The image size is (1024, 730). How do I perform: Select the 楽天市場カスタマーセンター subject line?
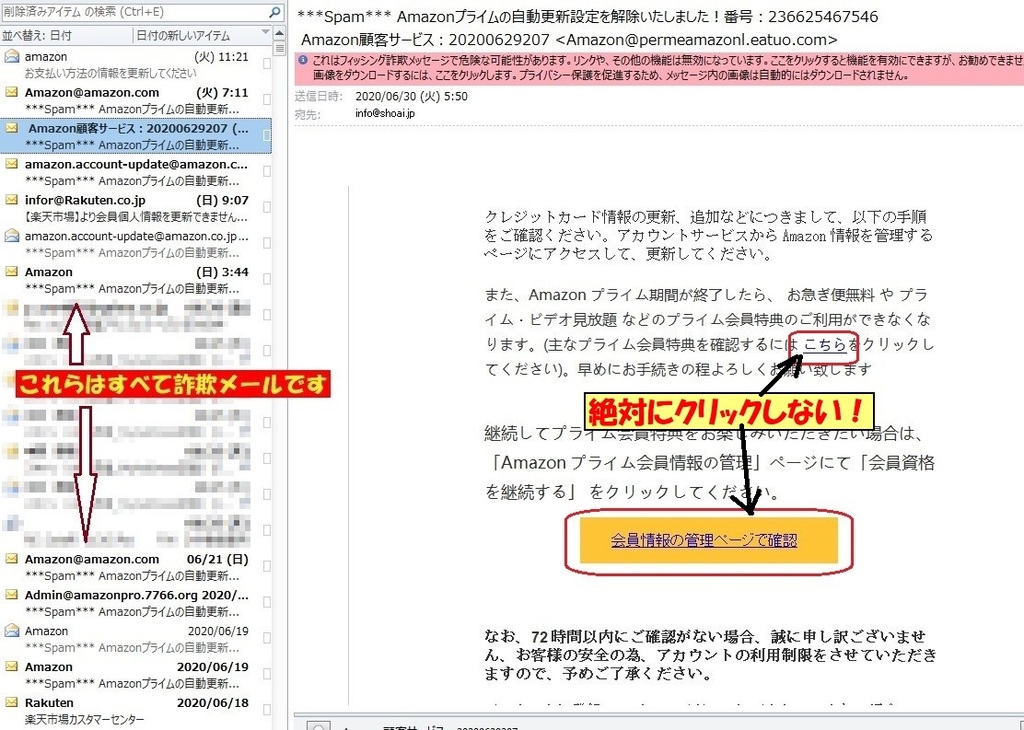coord(84,720)
